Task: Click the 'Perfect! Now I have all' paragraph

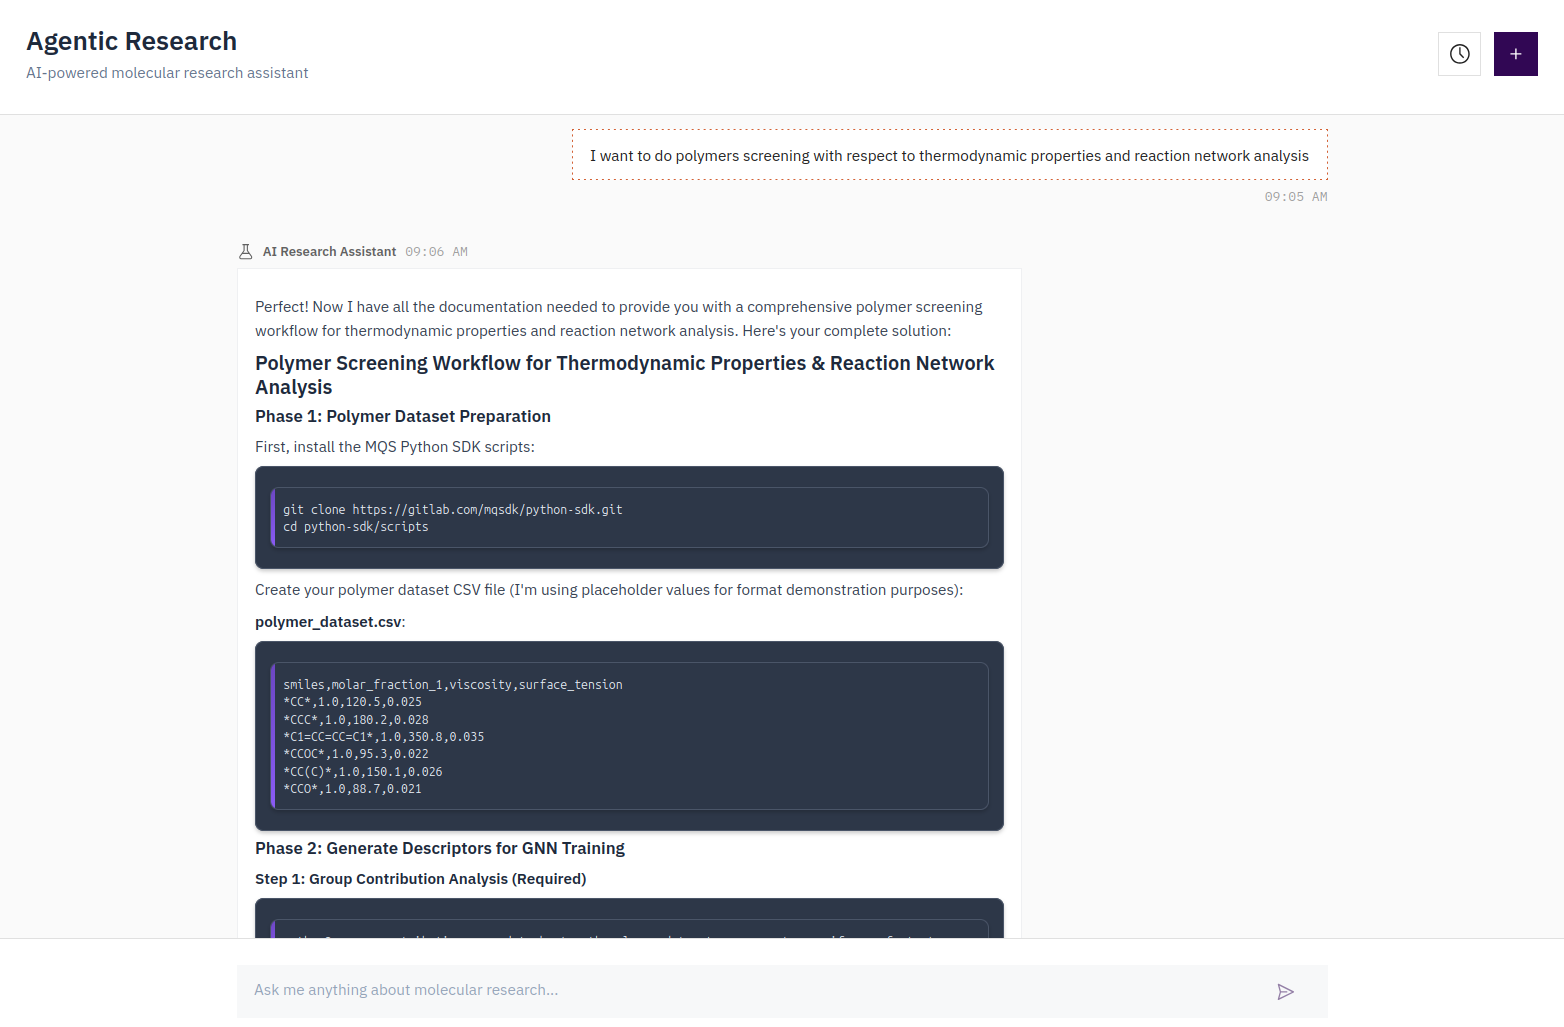Action: [x=619, y=319]
